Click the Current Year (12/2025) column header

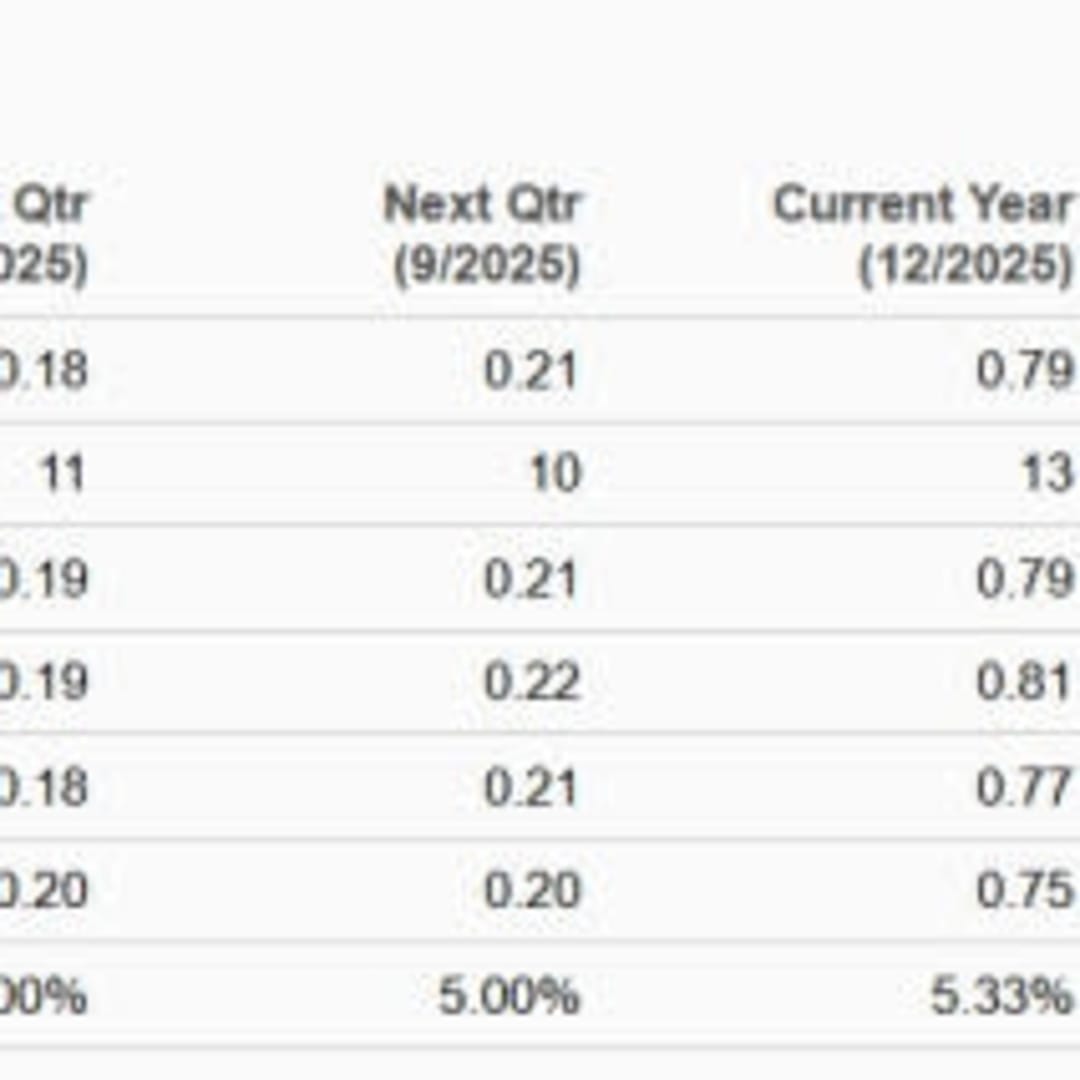point(923,234)
